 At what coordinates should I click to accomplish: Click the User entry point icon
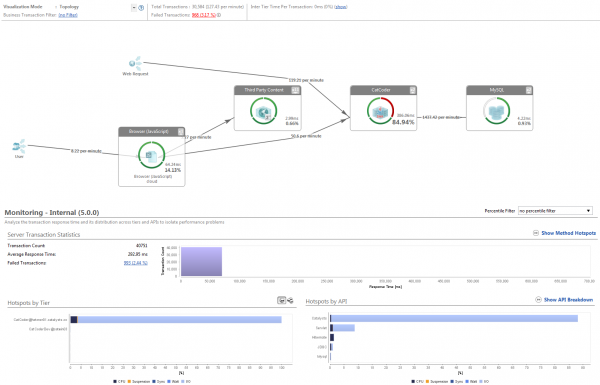pos(19,146)
